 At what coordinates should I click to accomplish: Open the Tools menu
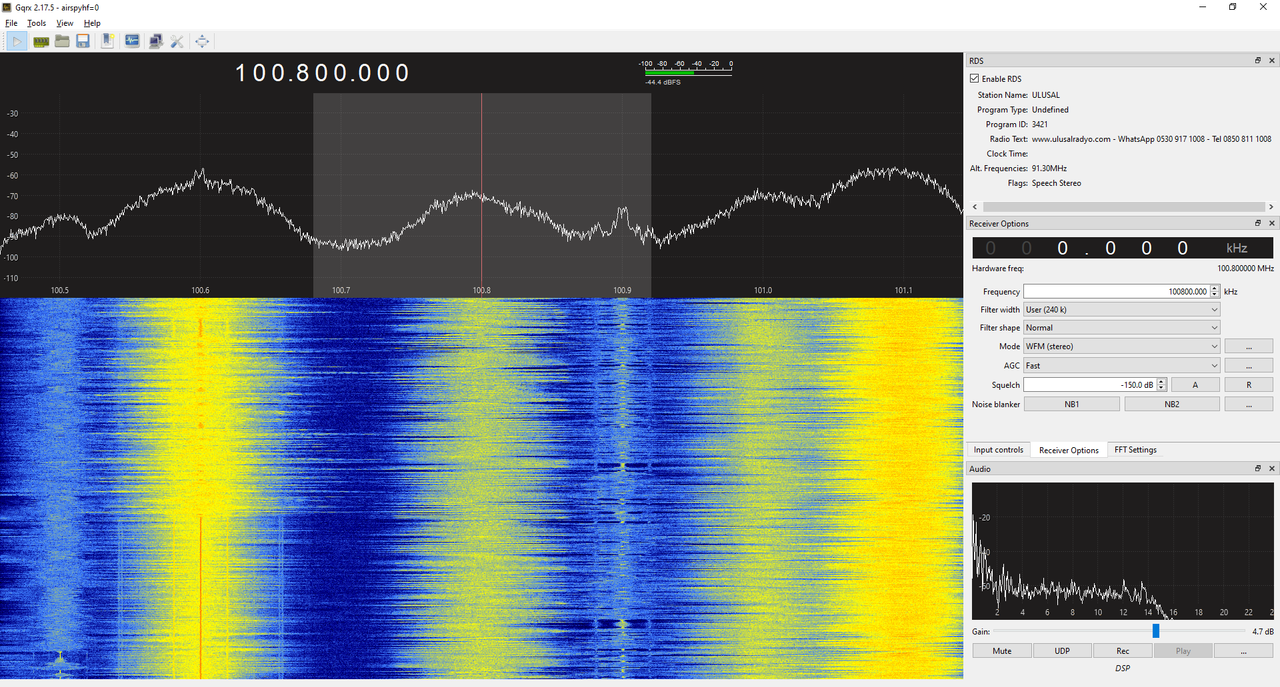point(36,23)
